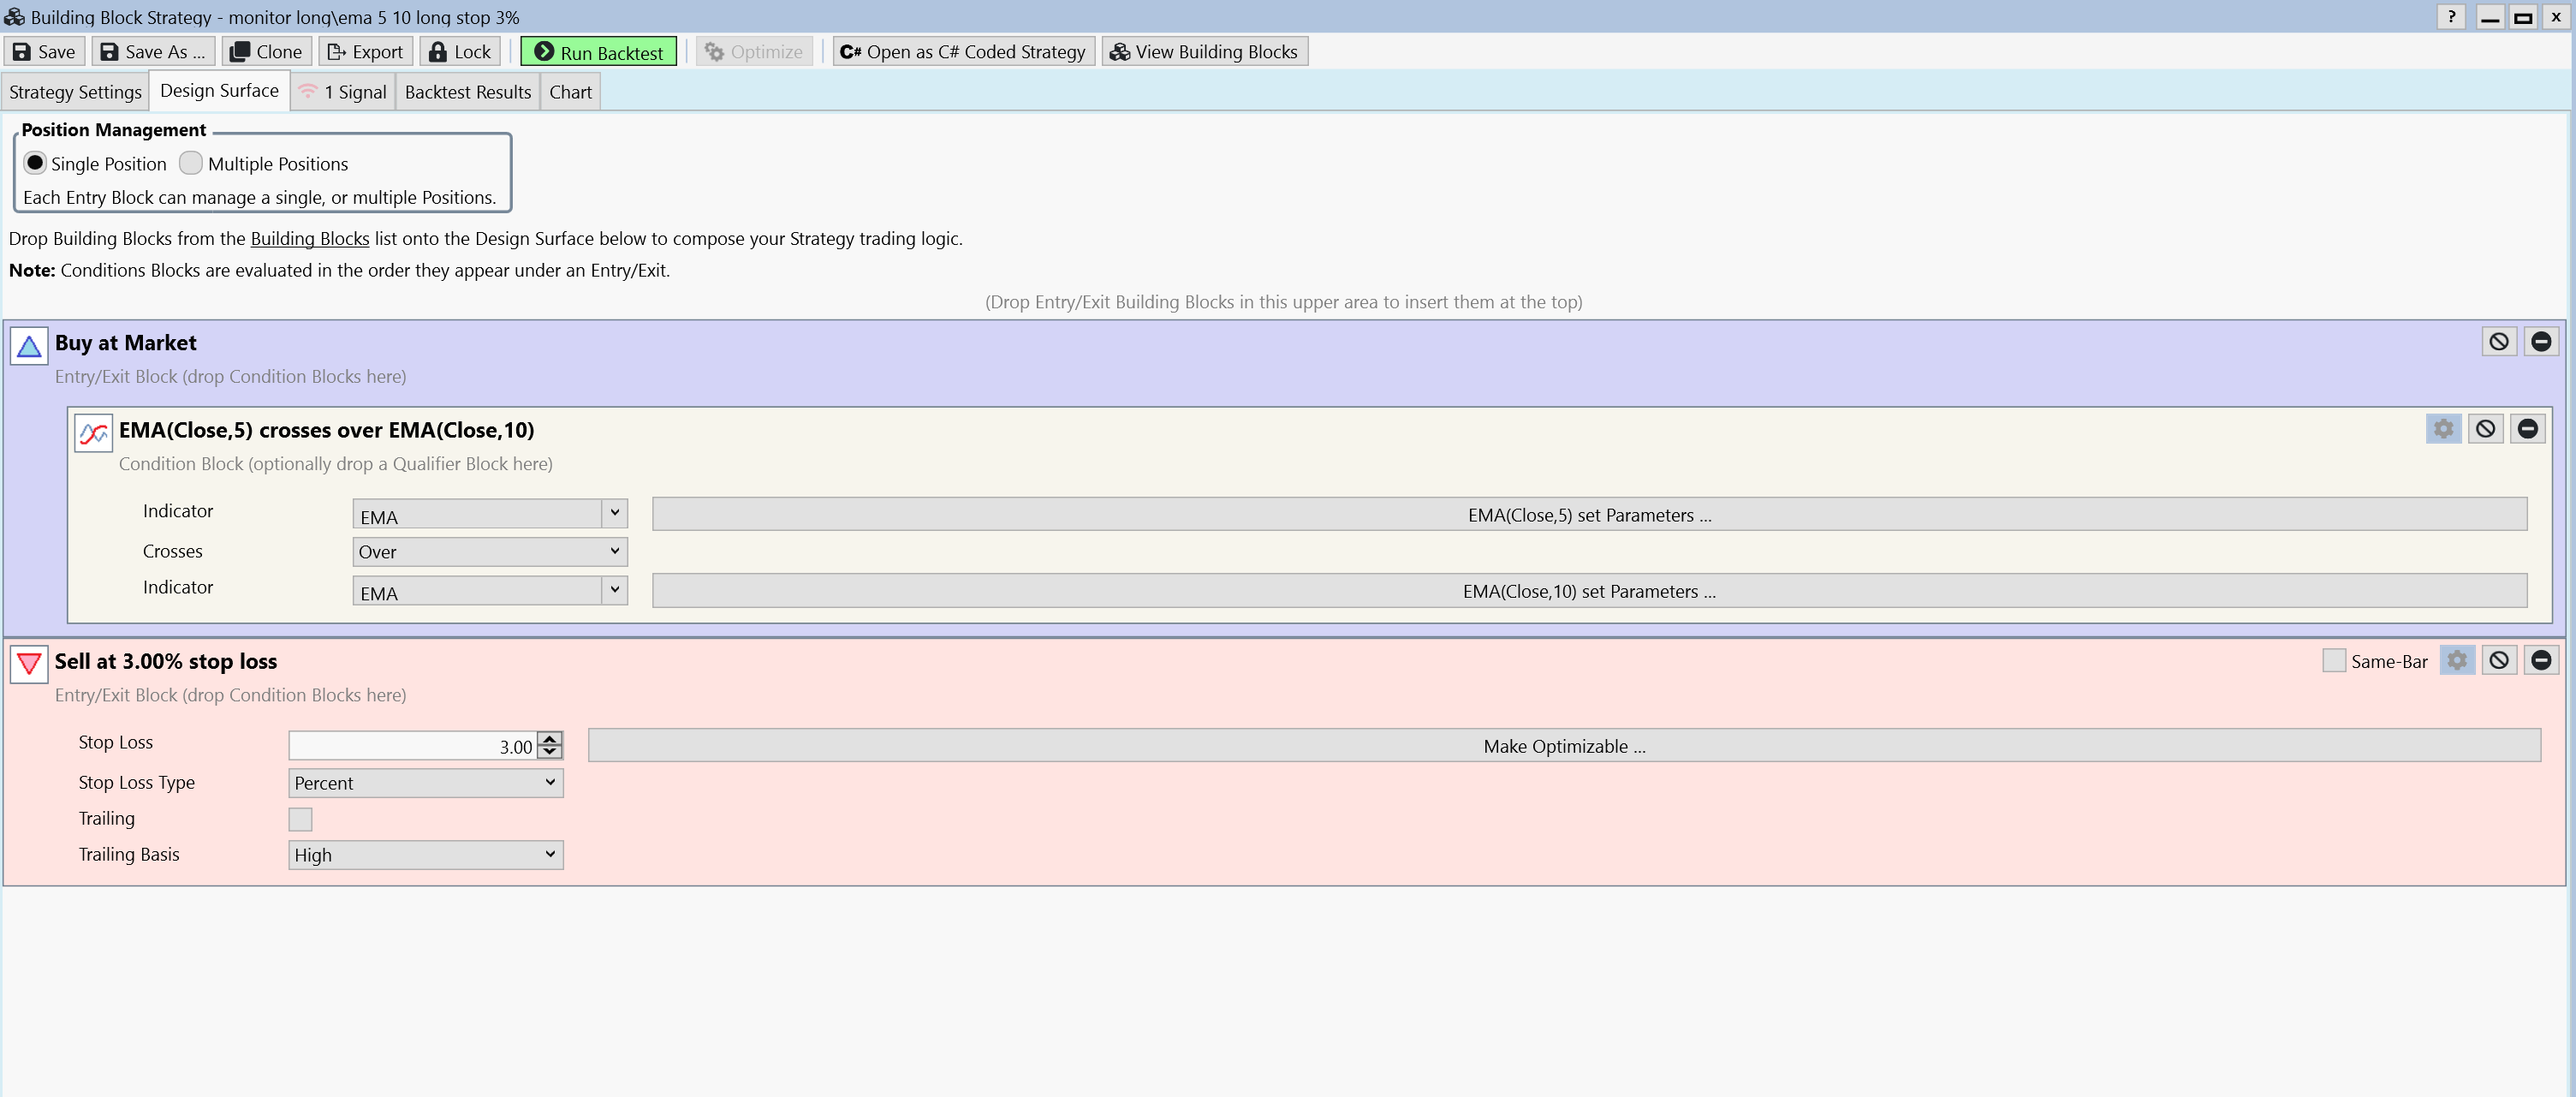
Task: Open the Crosses Over dropdown
Action: (490, 552)
